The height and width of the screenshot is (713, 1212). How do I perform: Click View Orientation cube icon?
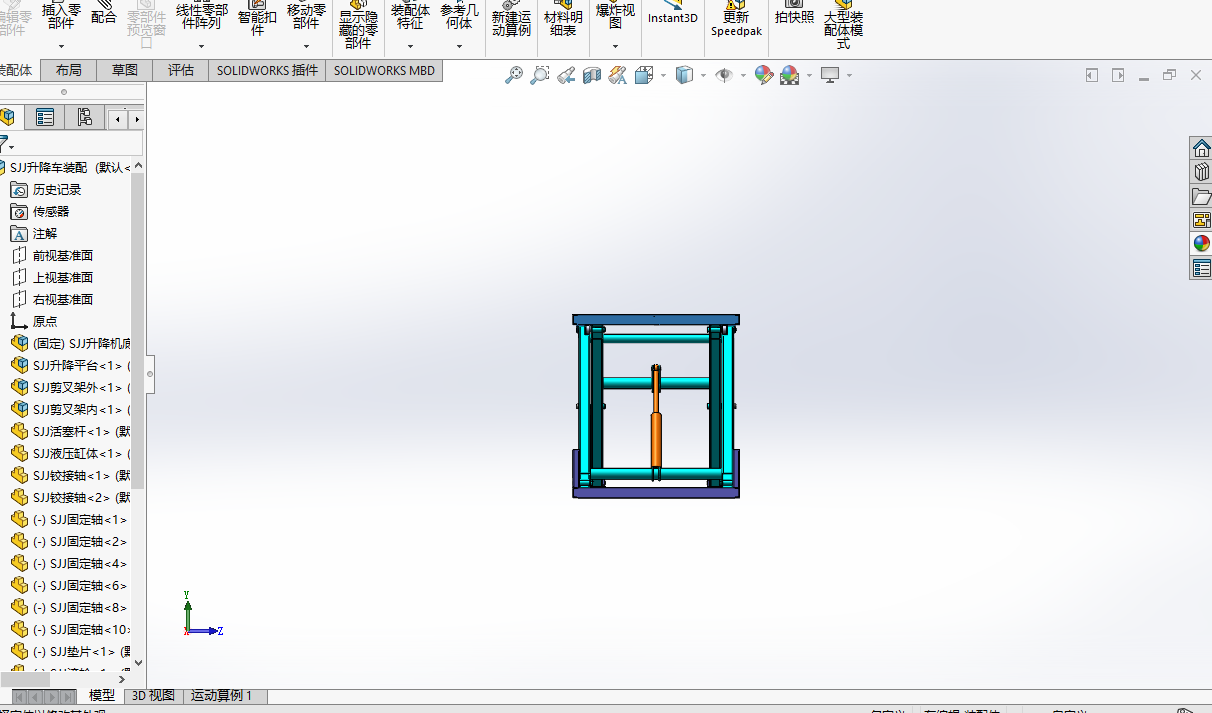pos(644,75)
